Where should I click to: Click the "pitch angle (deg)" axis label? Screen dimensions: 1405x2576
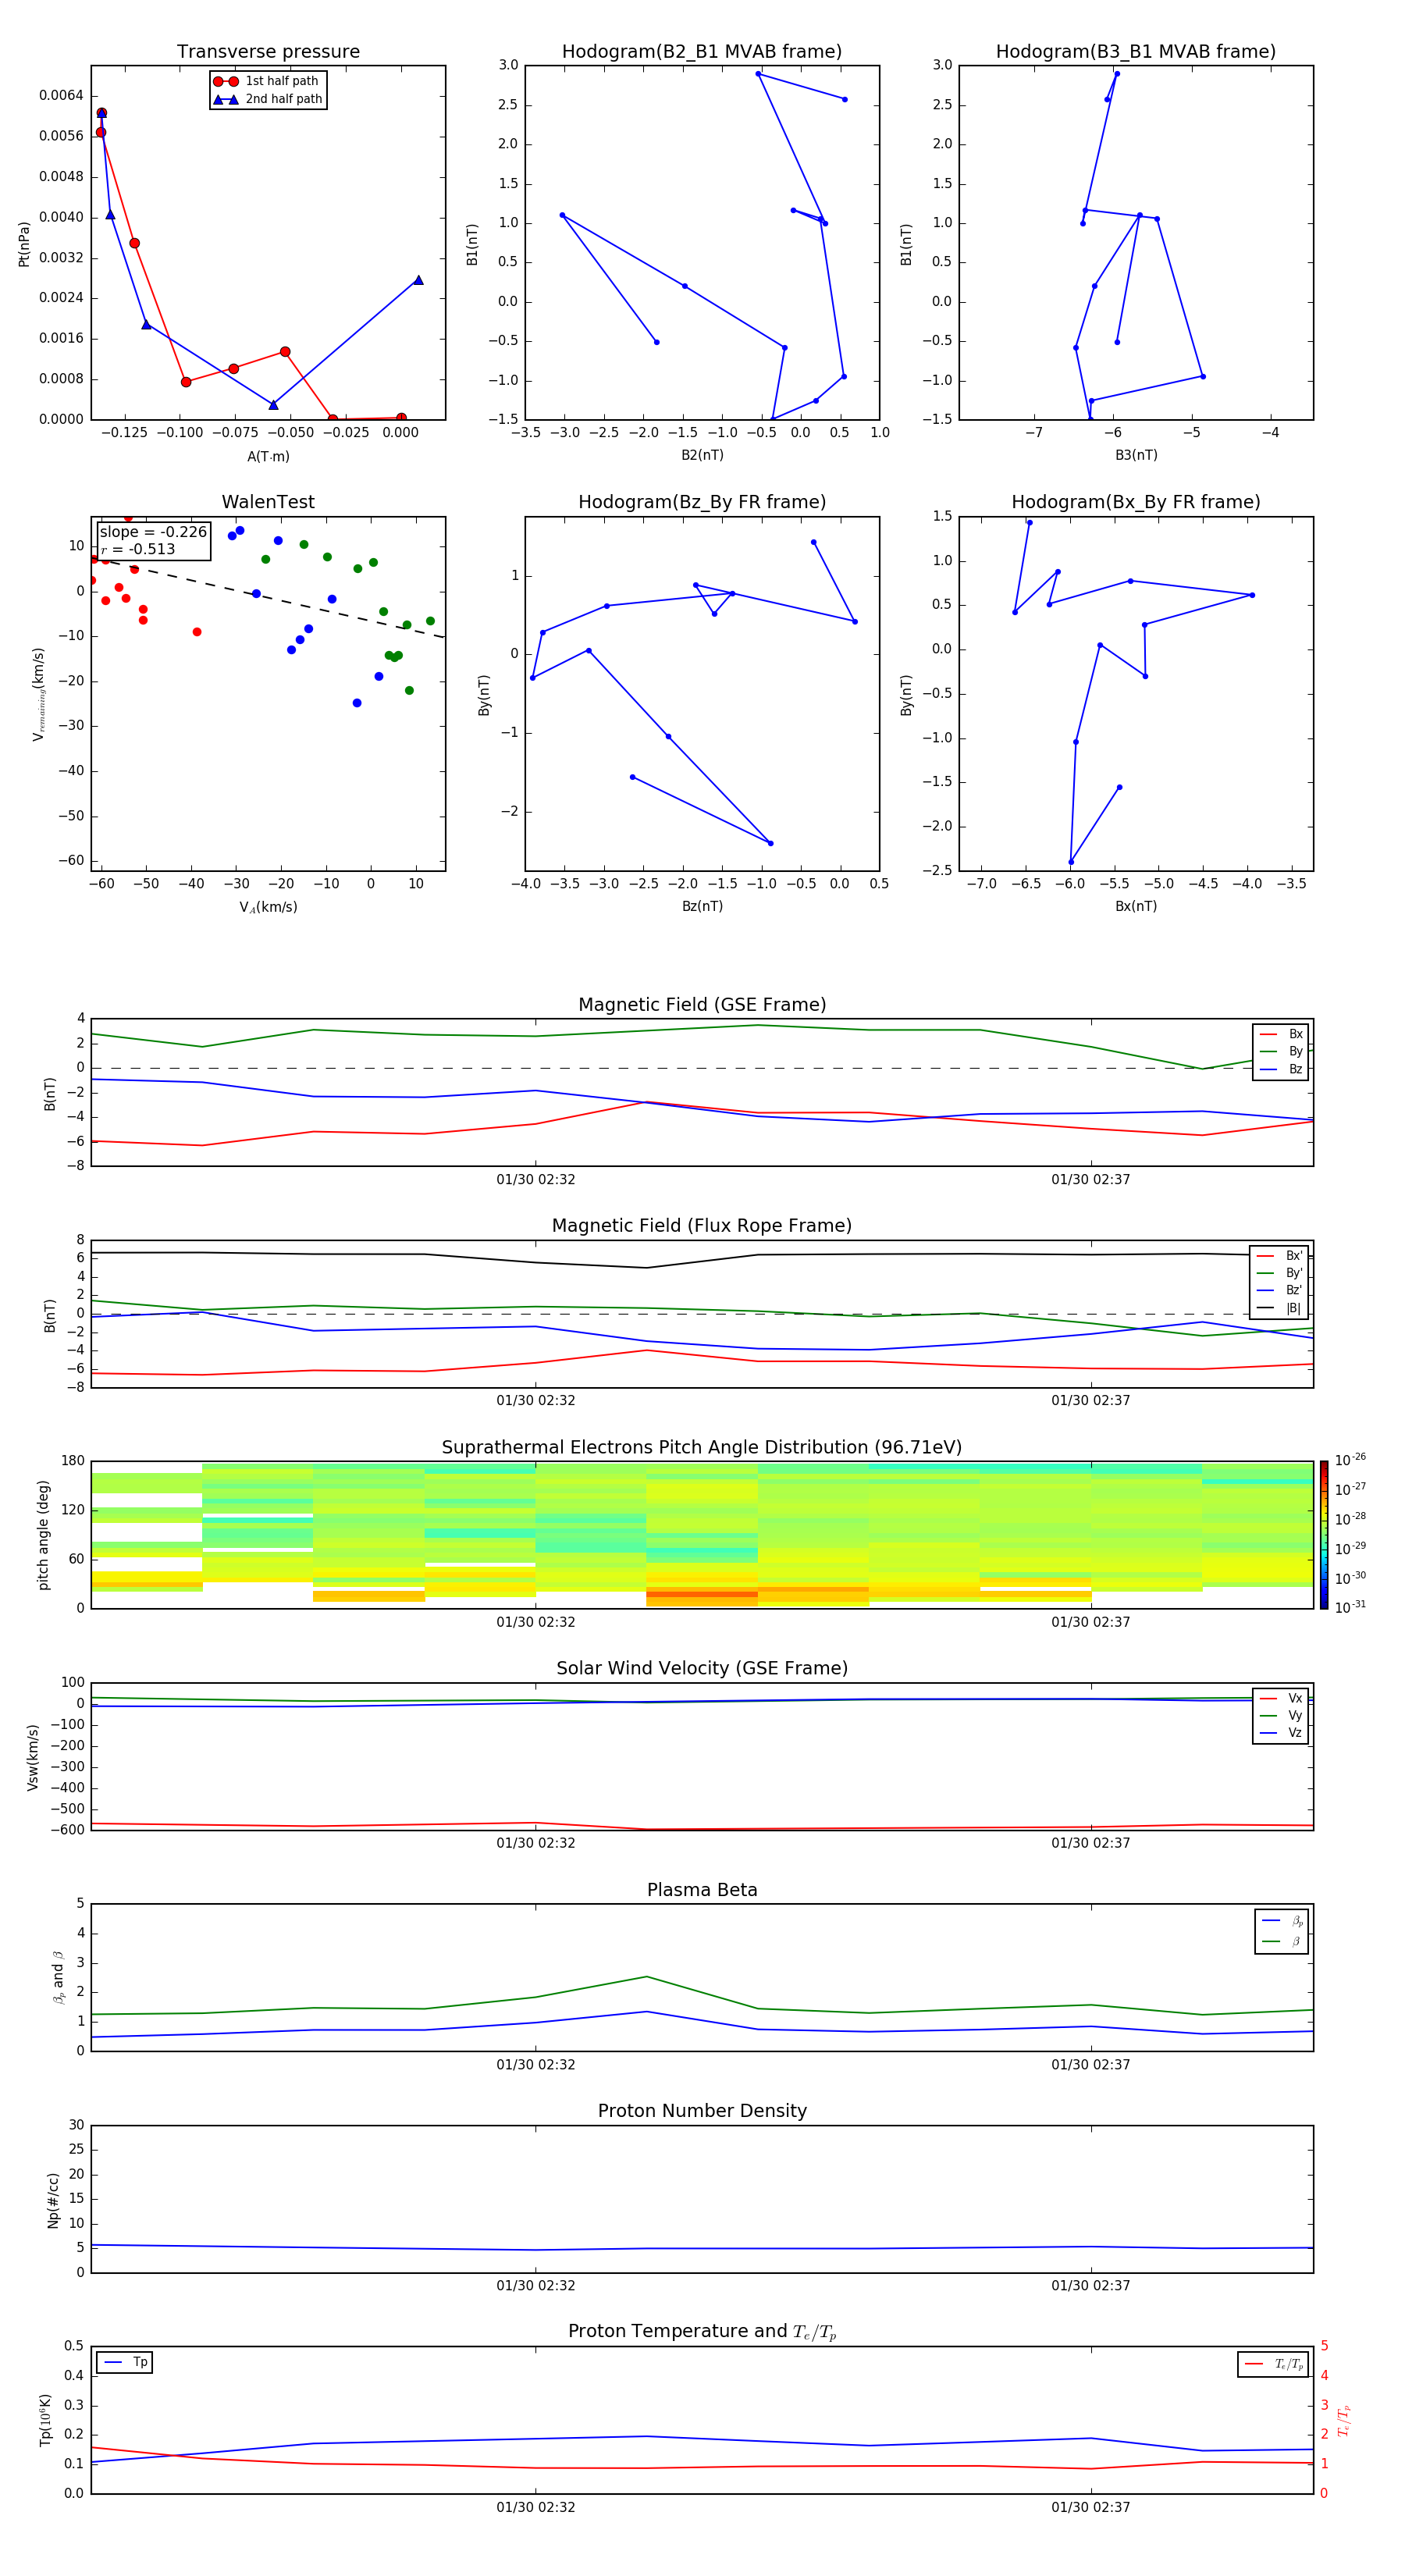pyautogui.click(x=43, y=1535)
